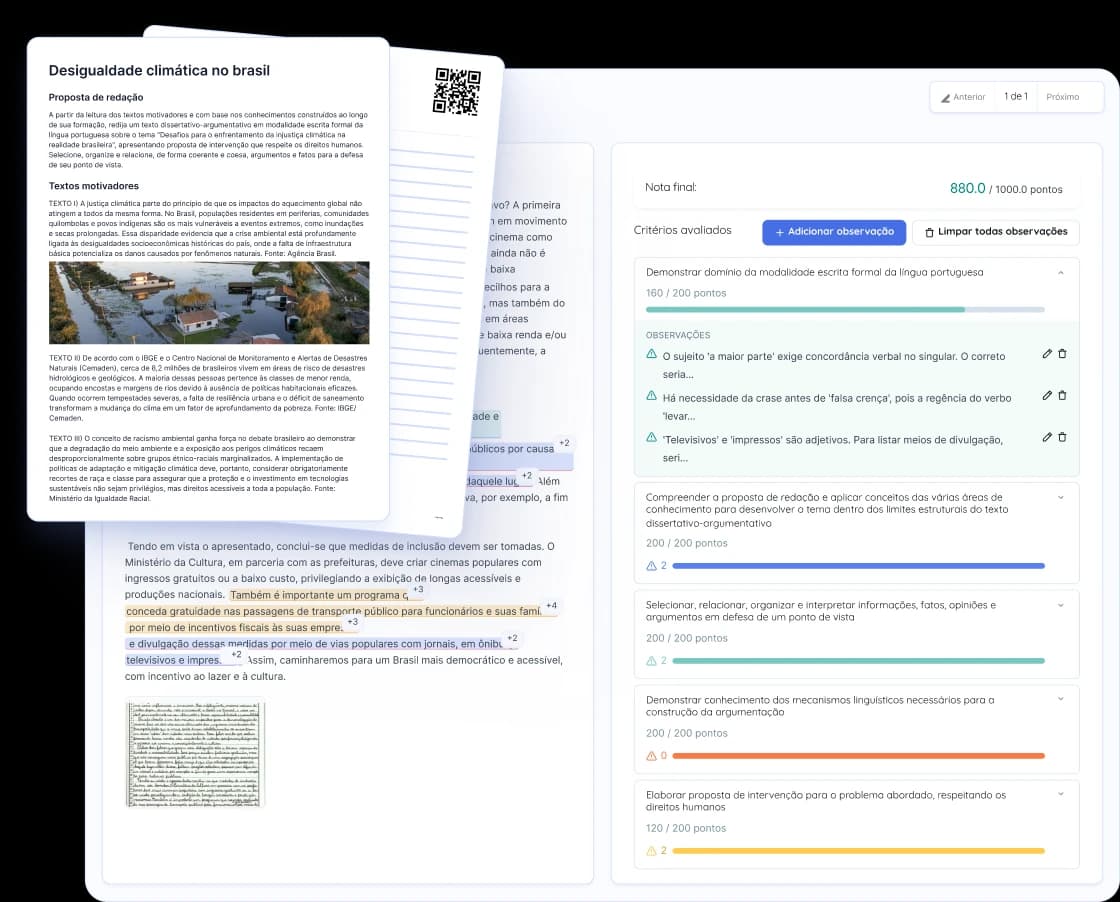Image resolution: width=1120 pixels, height=902 pixels.
Task: Click the 'Nota final:' label
Action: (671, 187)
